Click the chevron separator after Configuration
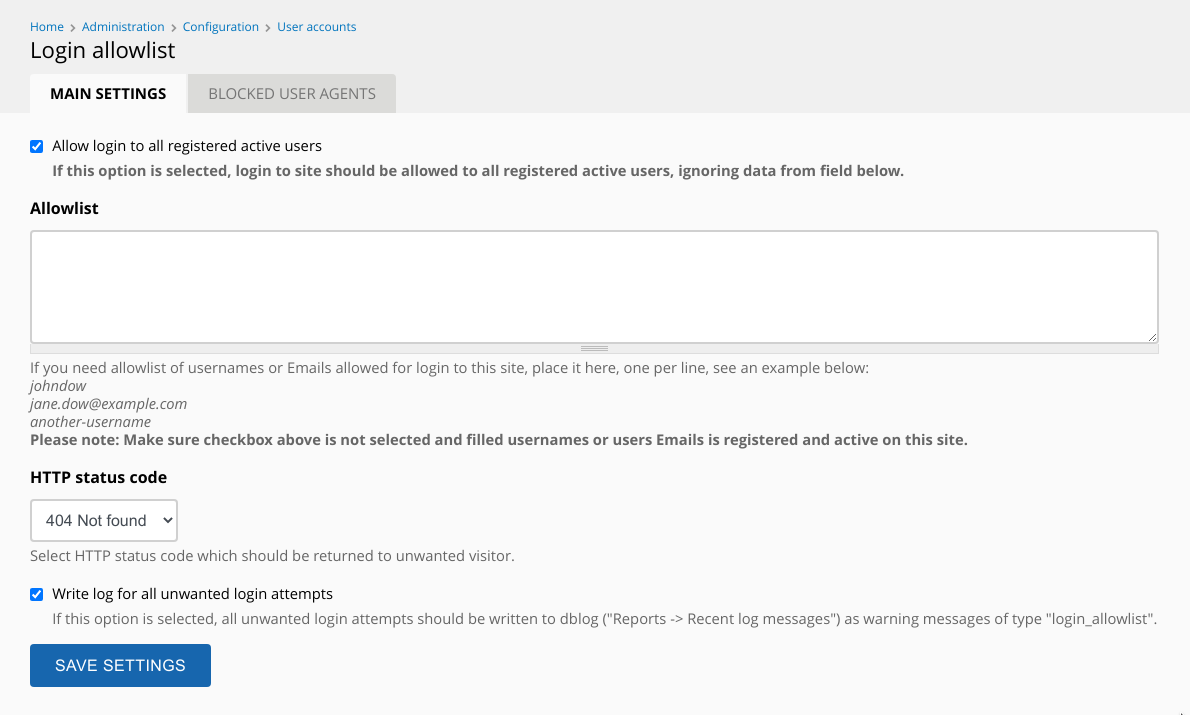The width and height of the screenshot is (1190, 715). (268, 27)
